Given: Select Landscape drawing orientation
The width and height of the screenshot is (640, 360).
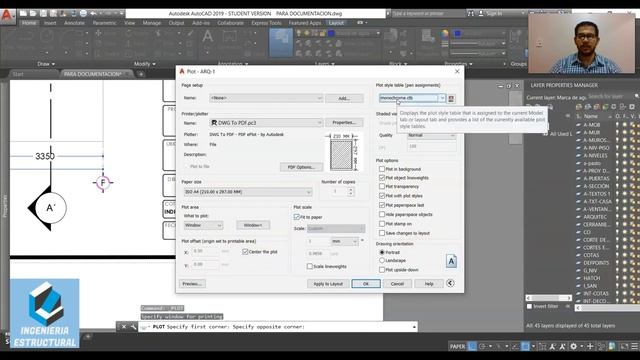Looking at the screenshot, I should (382, 260).
